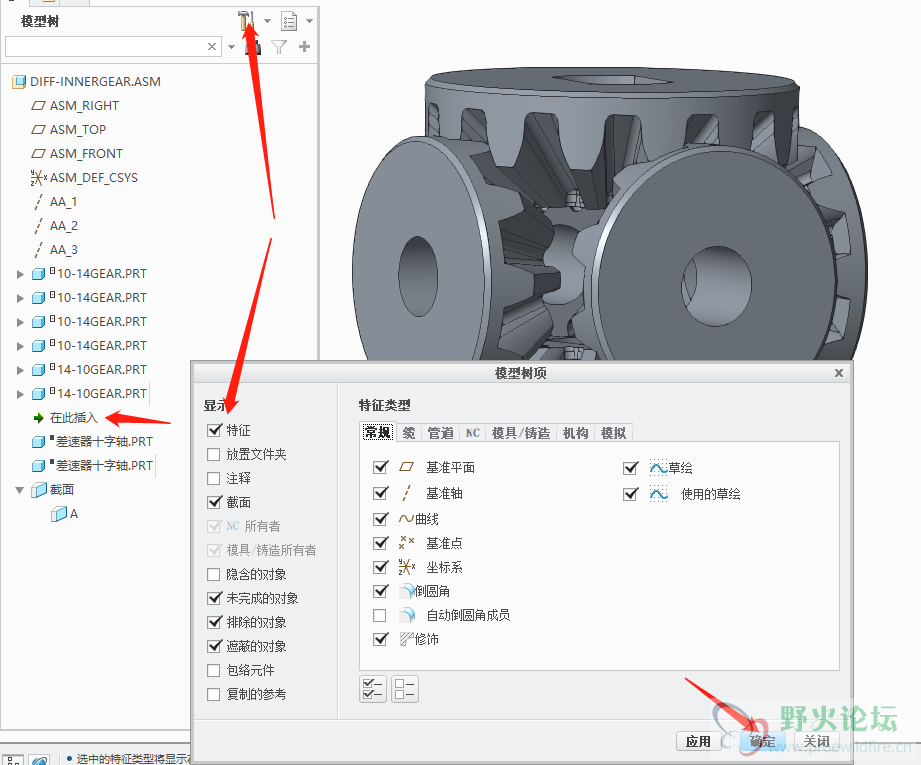Click the select-all feature types icon
The image size is (921, 765).
point(373,689)
